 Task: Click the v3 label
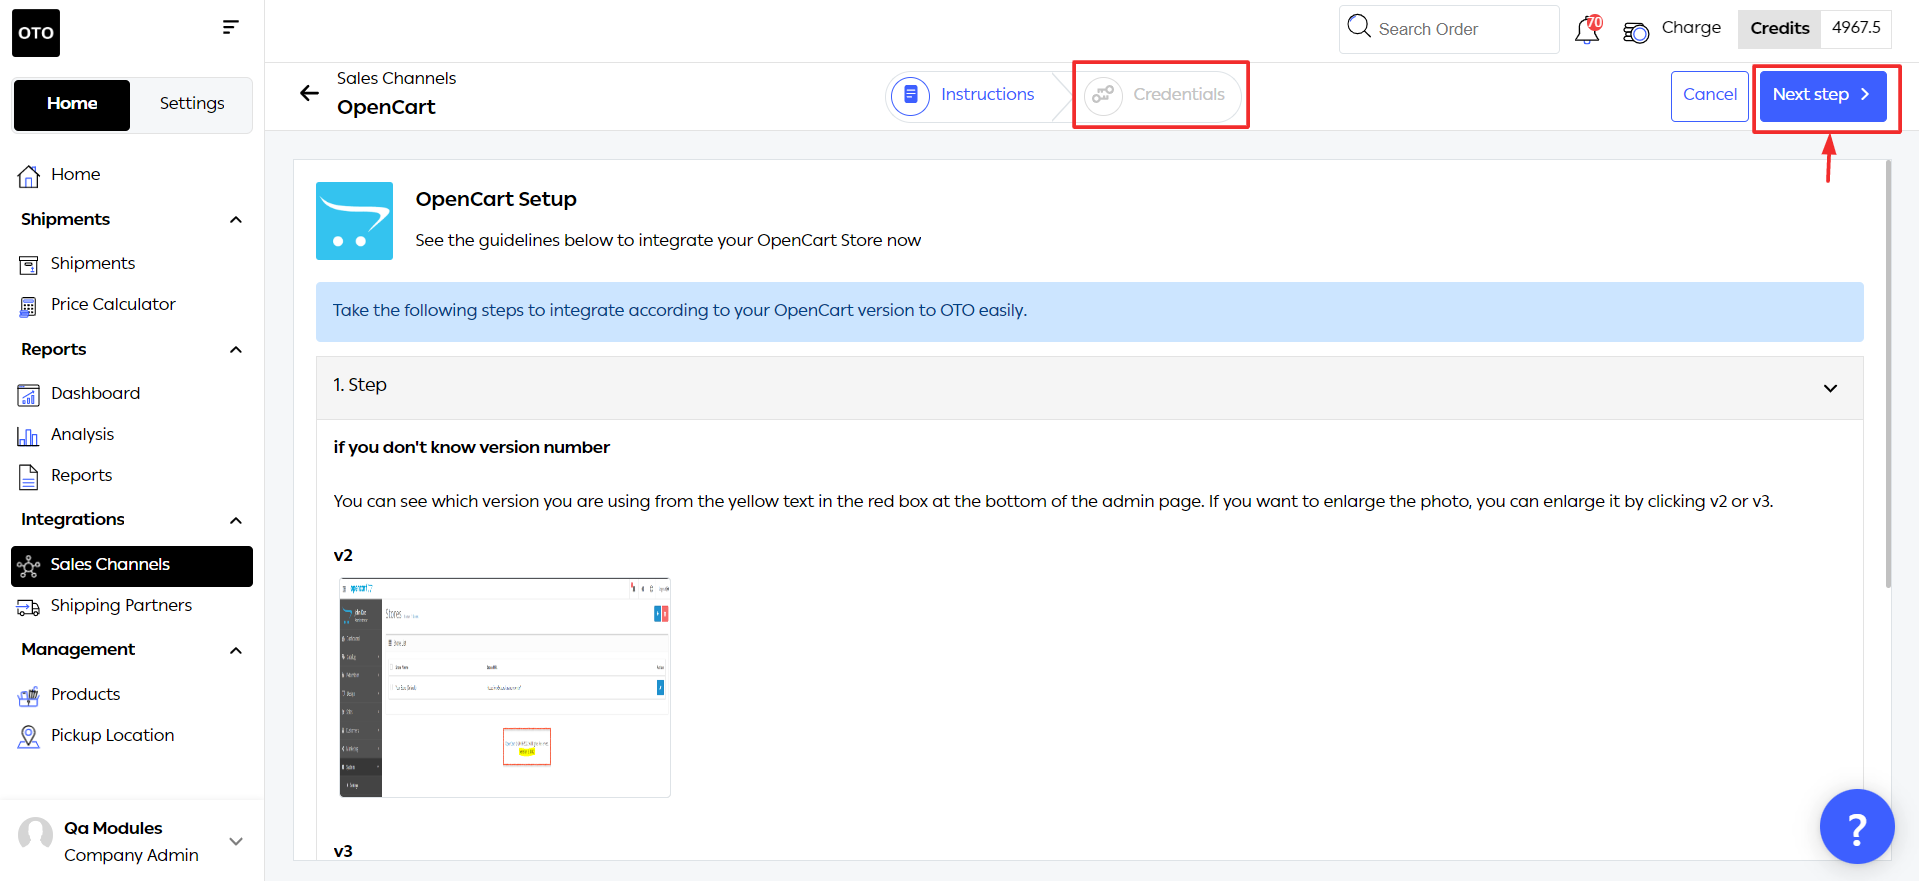point(343,852)
